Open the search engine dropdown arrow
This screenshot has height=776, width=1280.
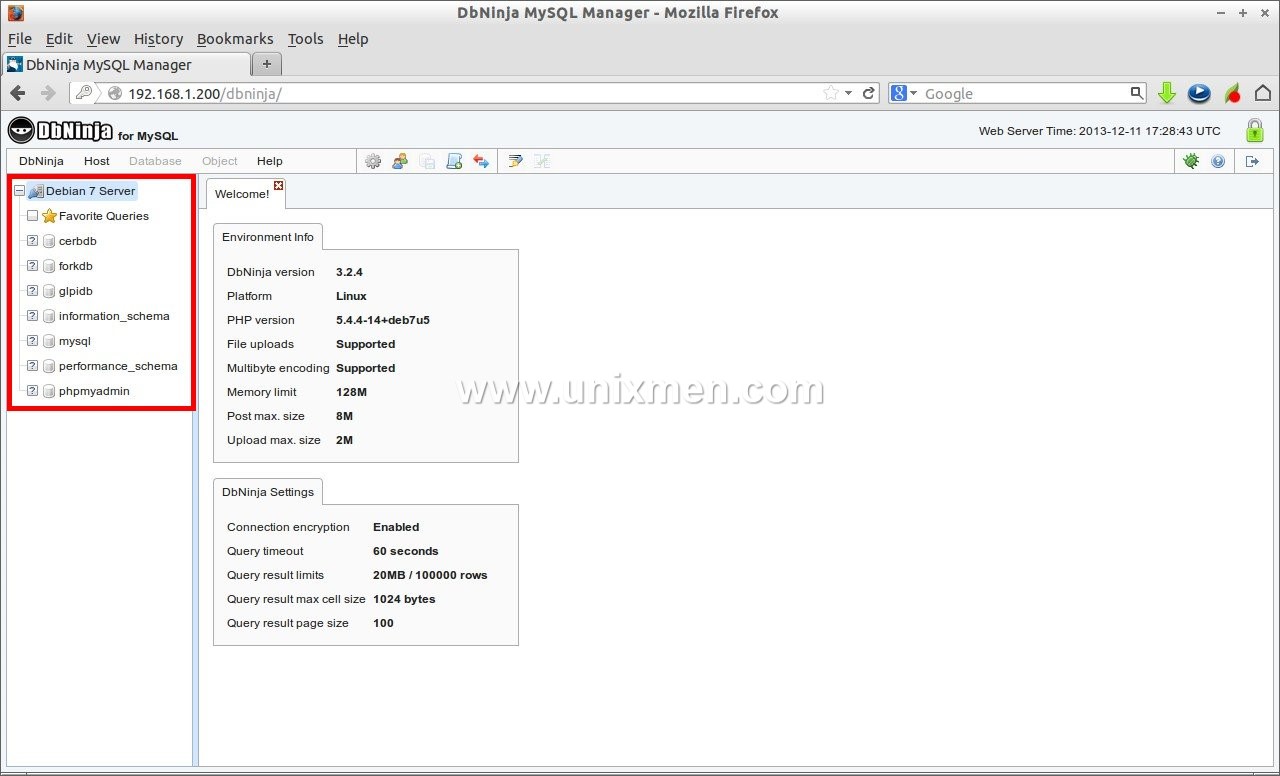pyautogui.click(x=913, y=93)
